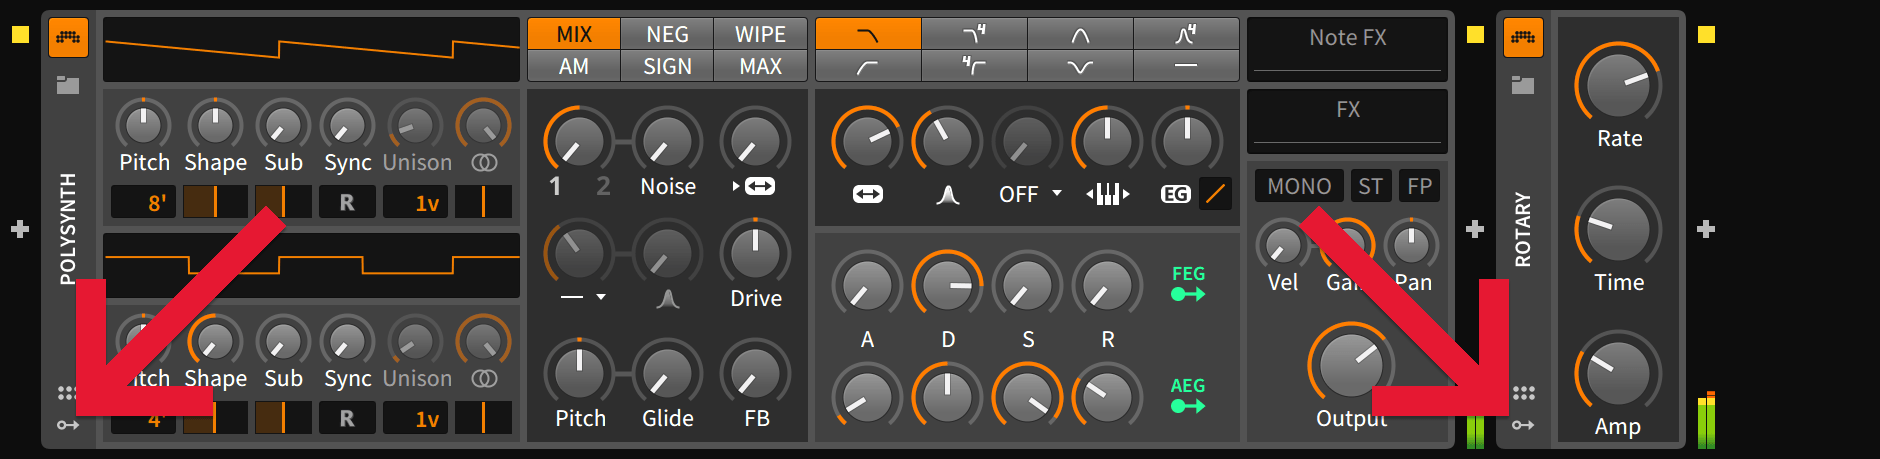The height and width of the screenshot is (459, 1880).
Task: Click the Drive knob
Action: [x=755, y=253]
